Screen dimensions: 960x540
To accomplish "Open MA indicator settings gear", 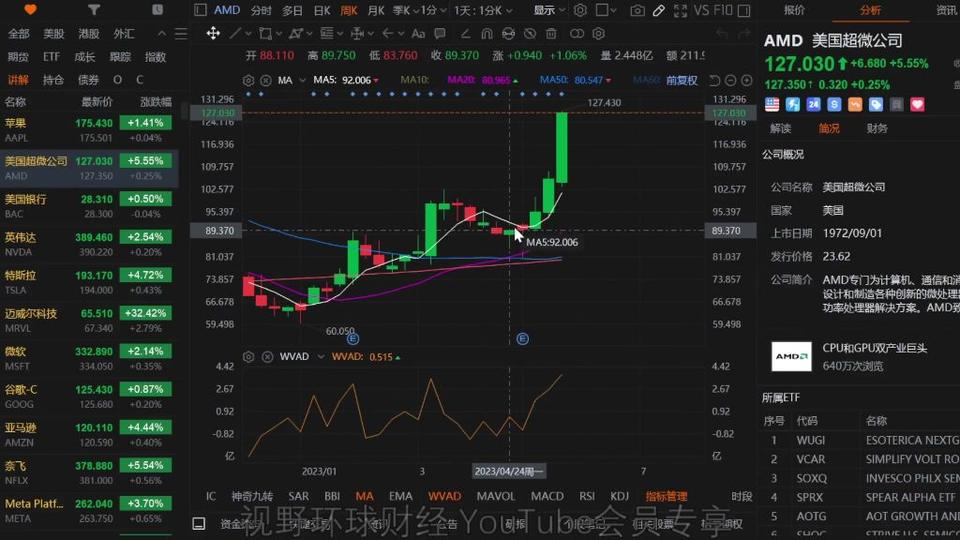I will tap(249, 80).
